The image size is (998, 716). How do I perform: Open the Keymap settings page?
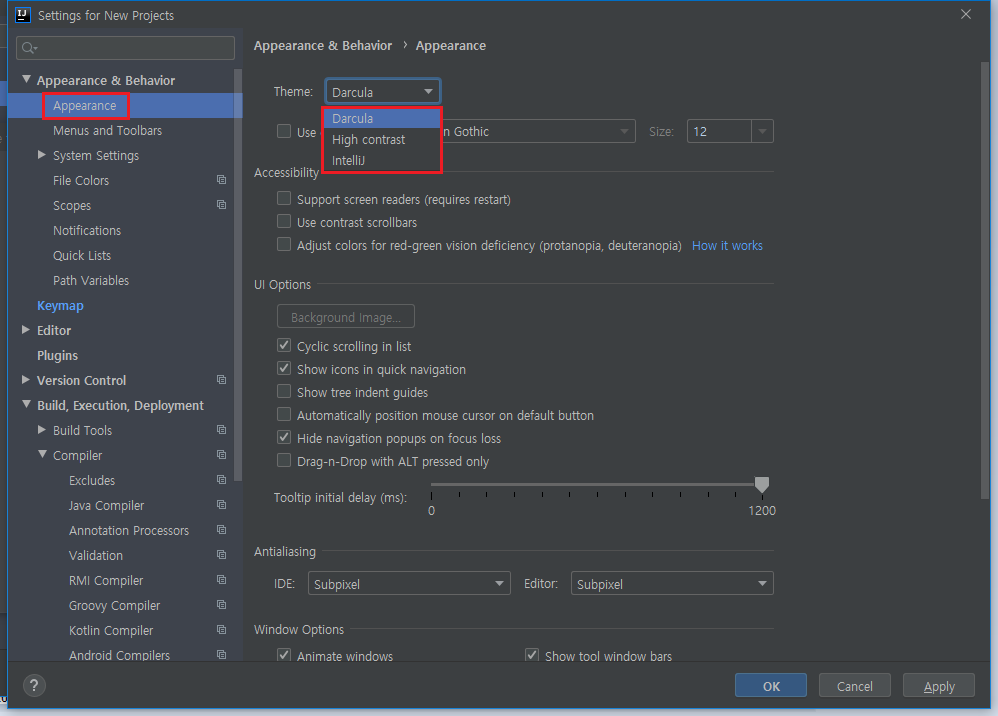[x=60, y=305]
